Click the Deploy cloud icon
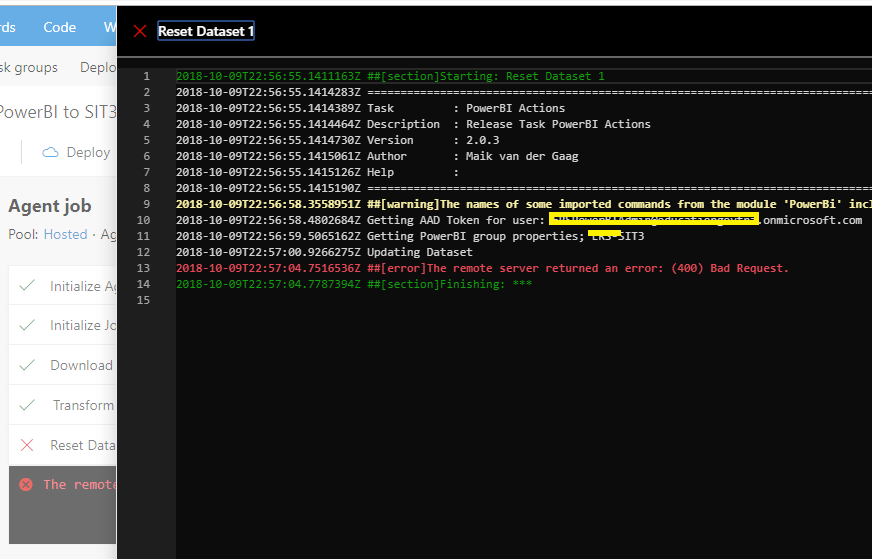872x559 pixels. click(50, 152)
